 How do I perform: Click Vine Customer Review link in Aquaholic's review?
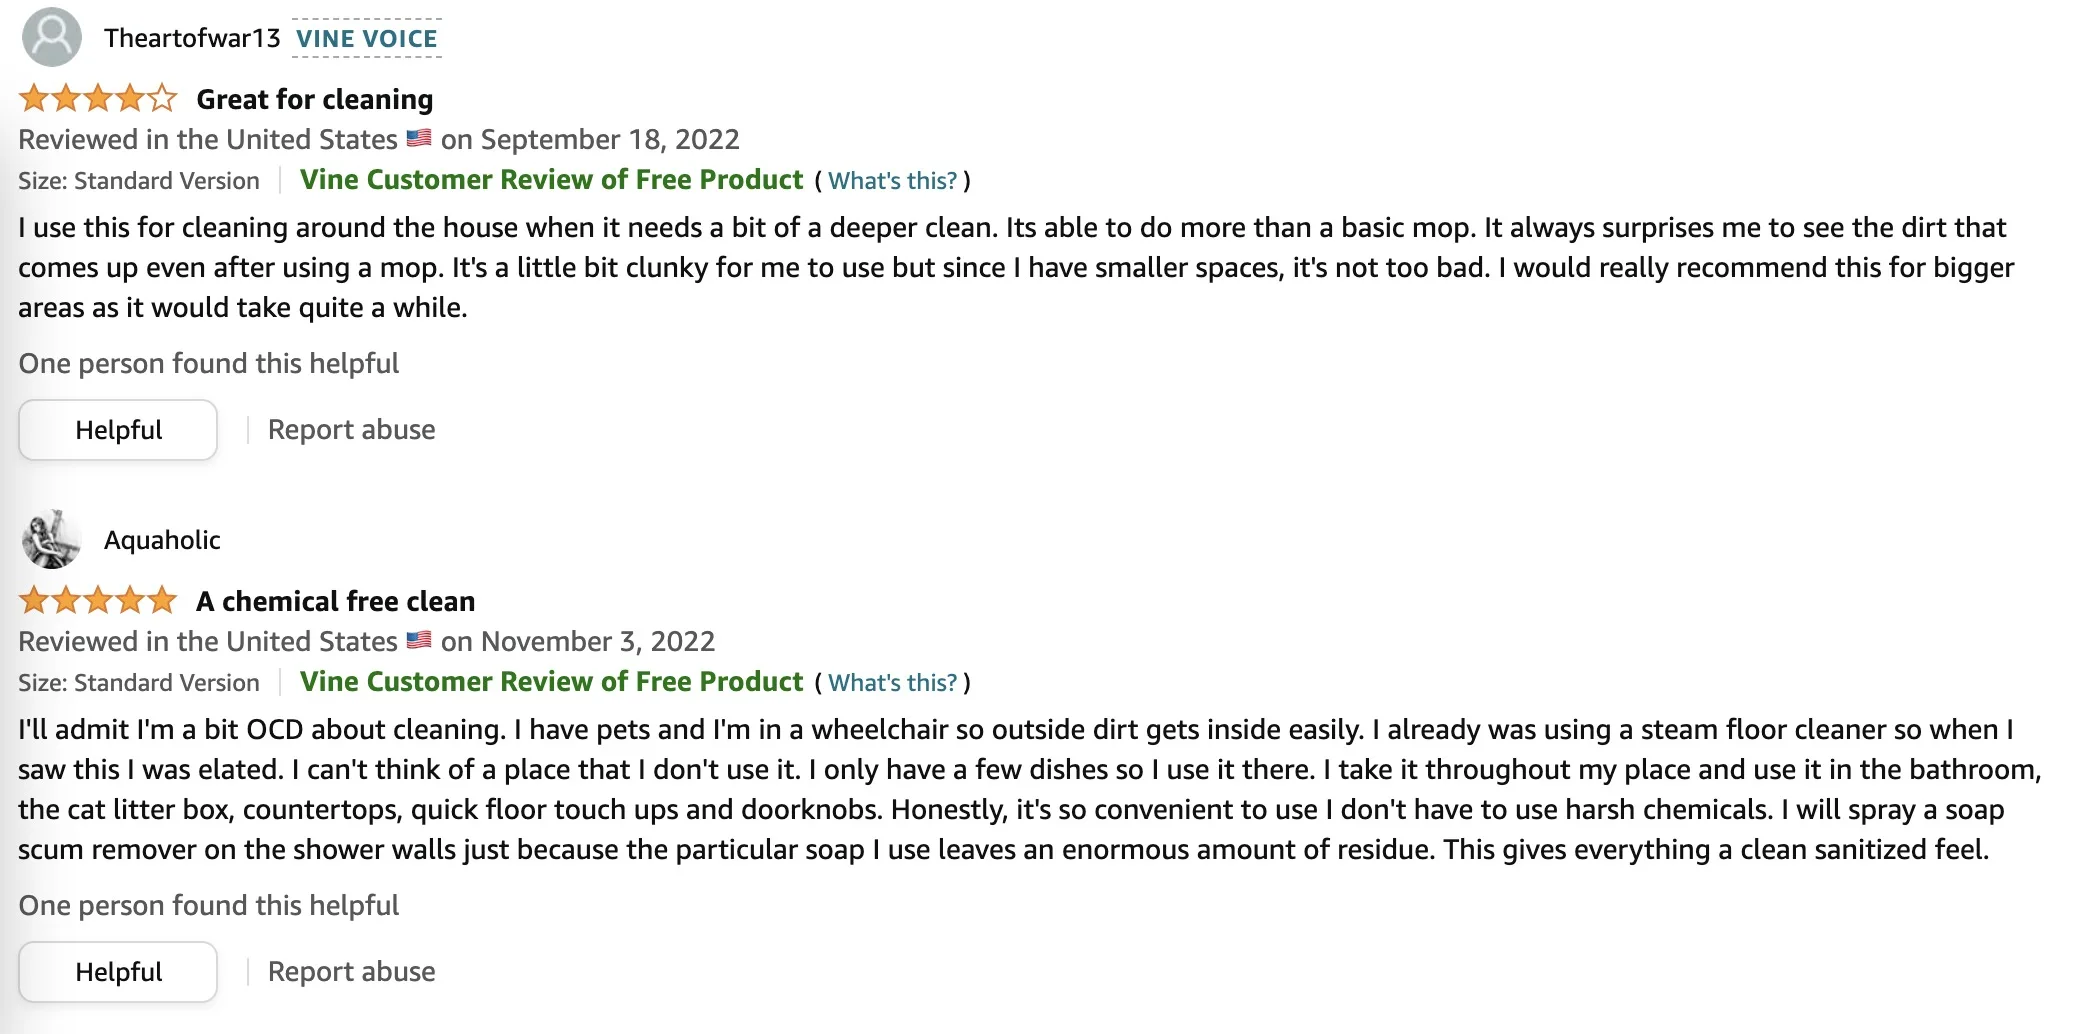click(x=551, y=682)
